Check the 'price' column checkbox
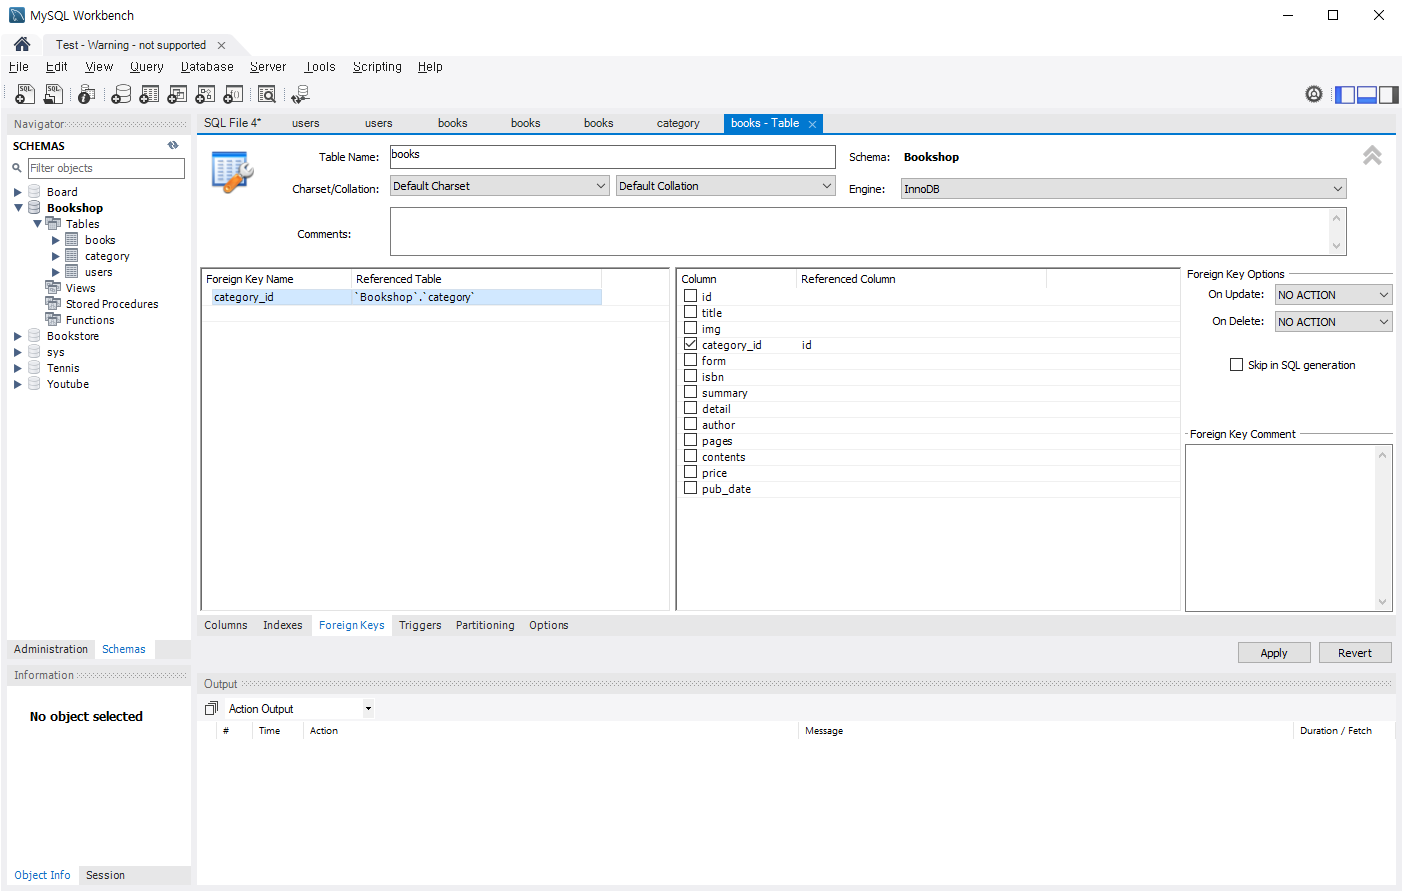Viewport: 1403px width, 892px height. pos(690,472)
